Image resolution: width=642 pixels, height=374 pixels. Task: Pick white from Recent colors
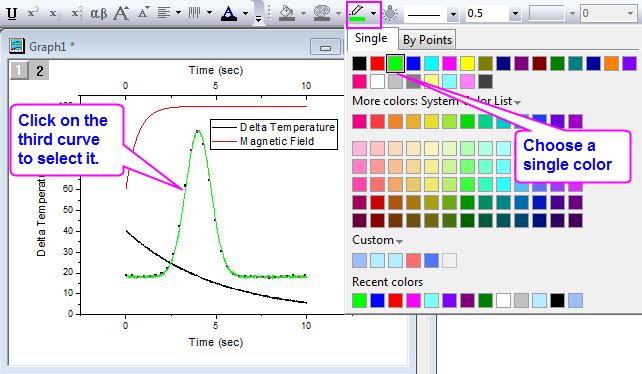[503, 300]
